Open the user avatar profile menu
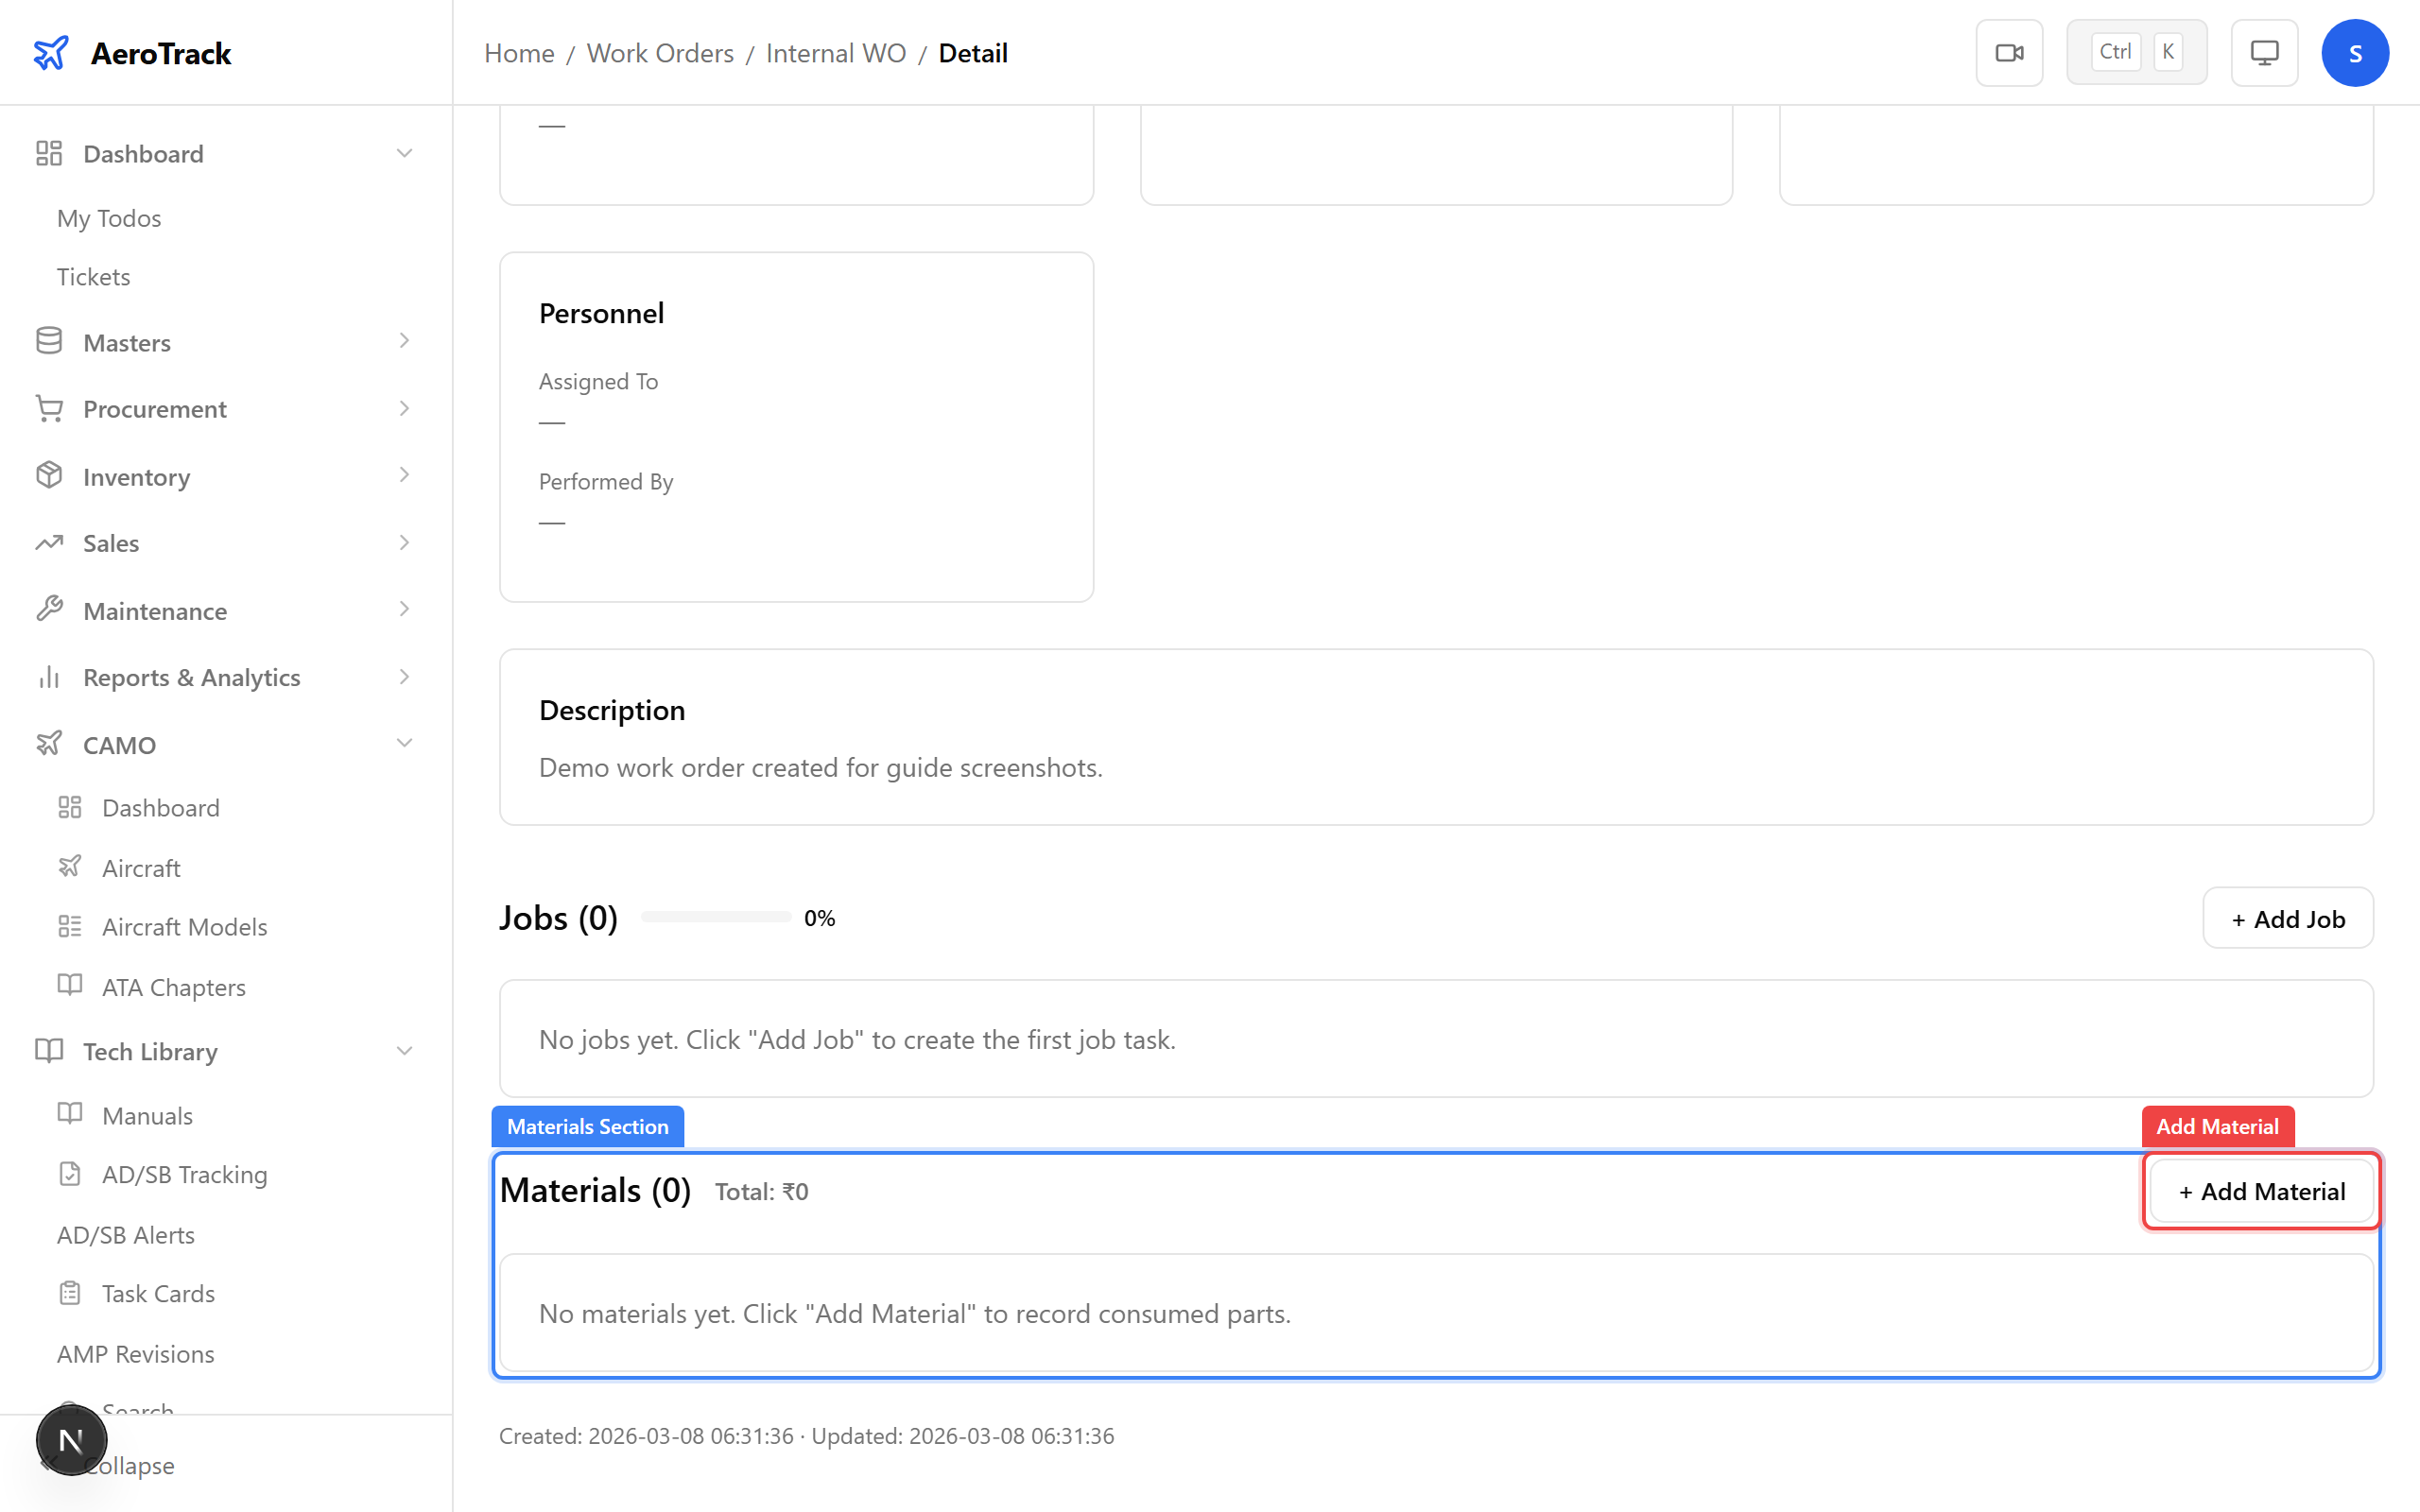The image size is (2420, 1512). [2355, 52]
